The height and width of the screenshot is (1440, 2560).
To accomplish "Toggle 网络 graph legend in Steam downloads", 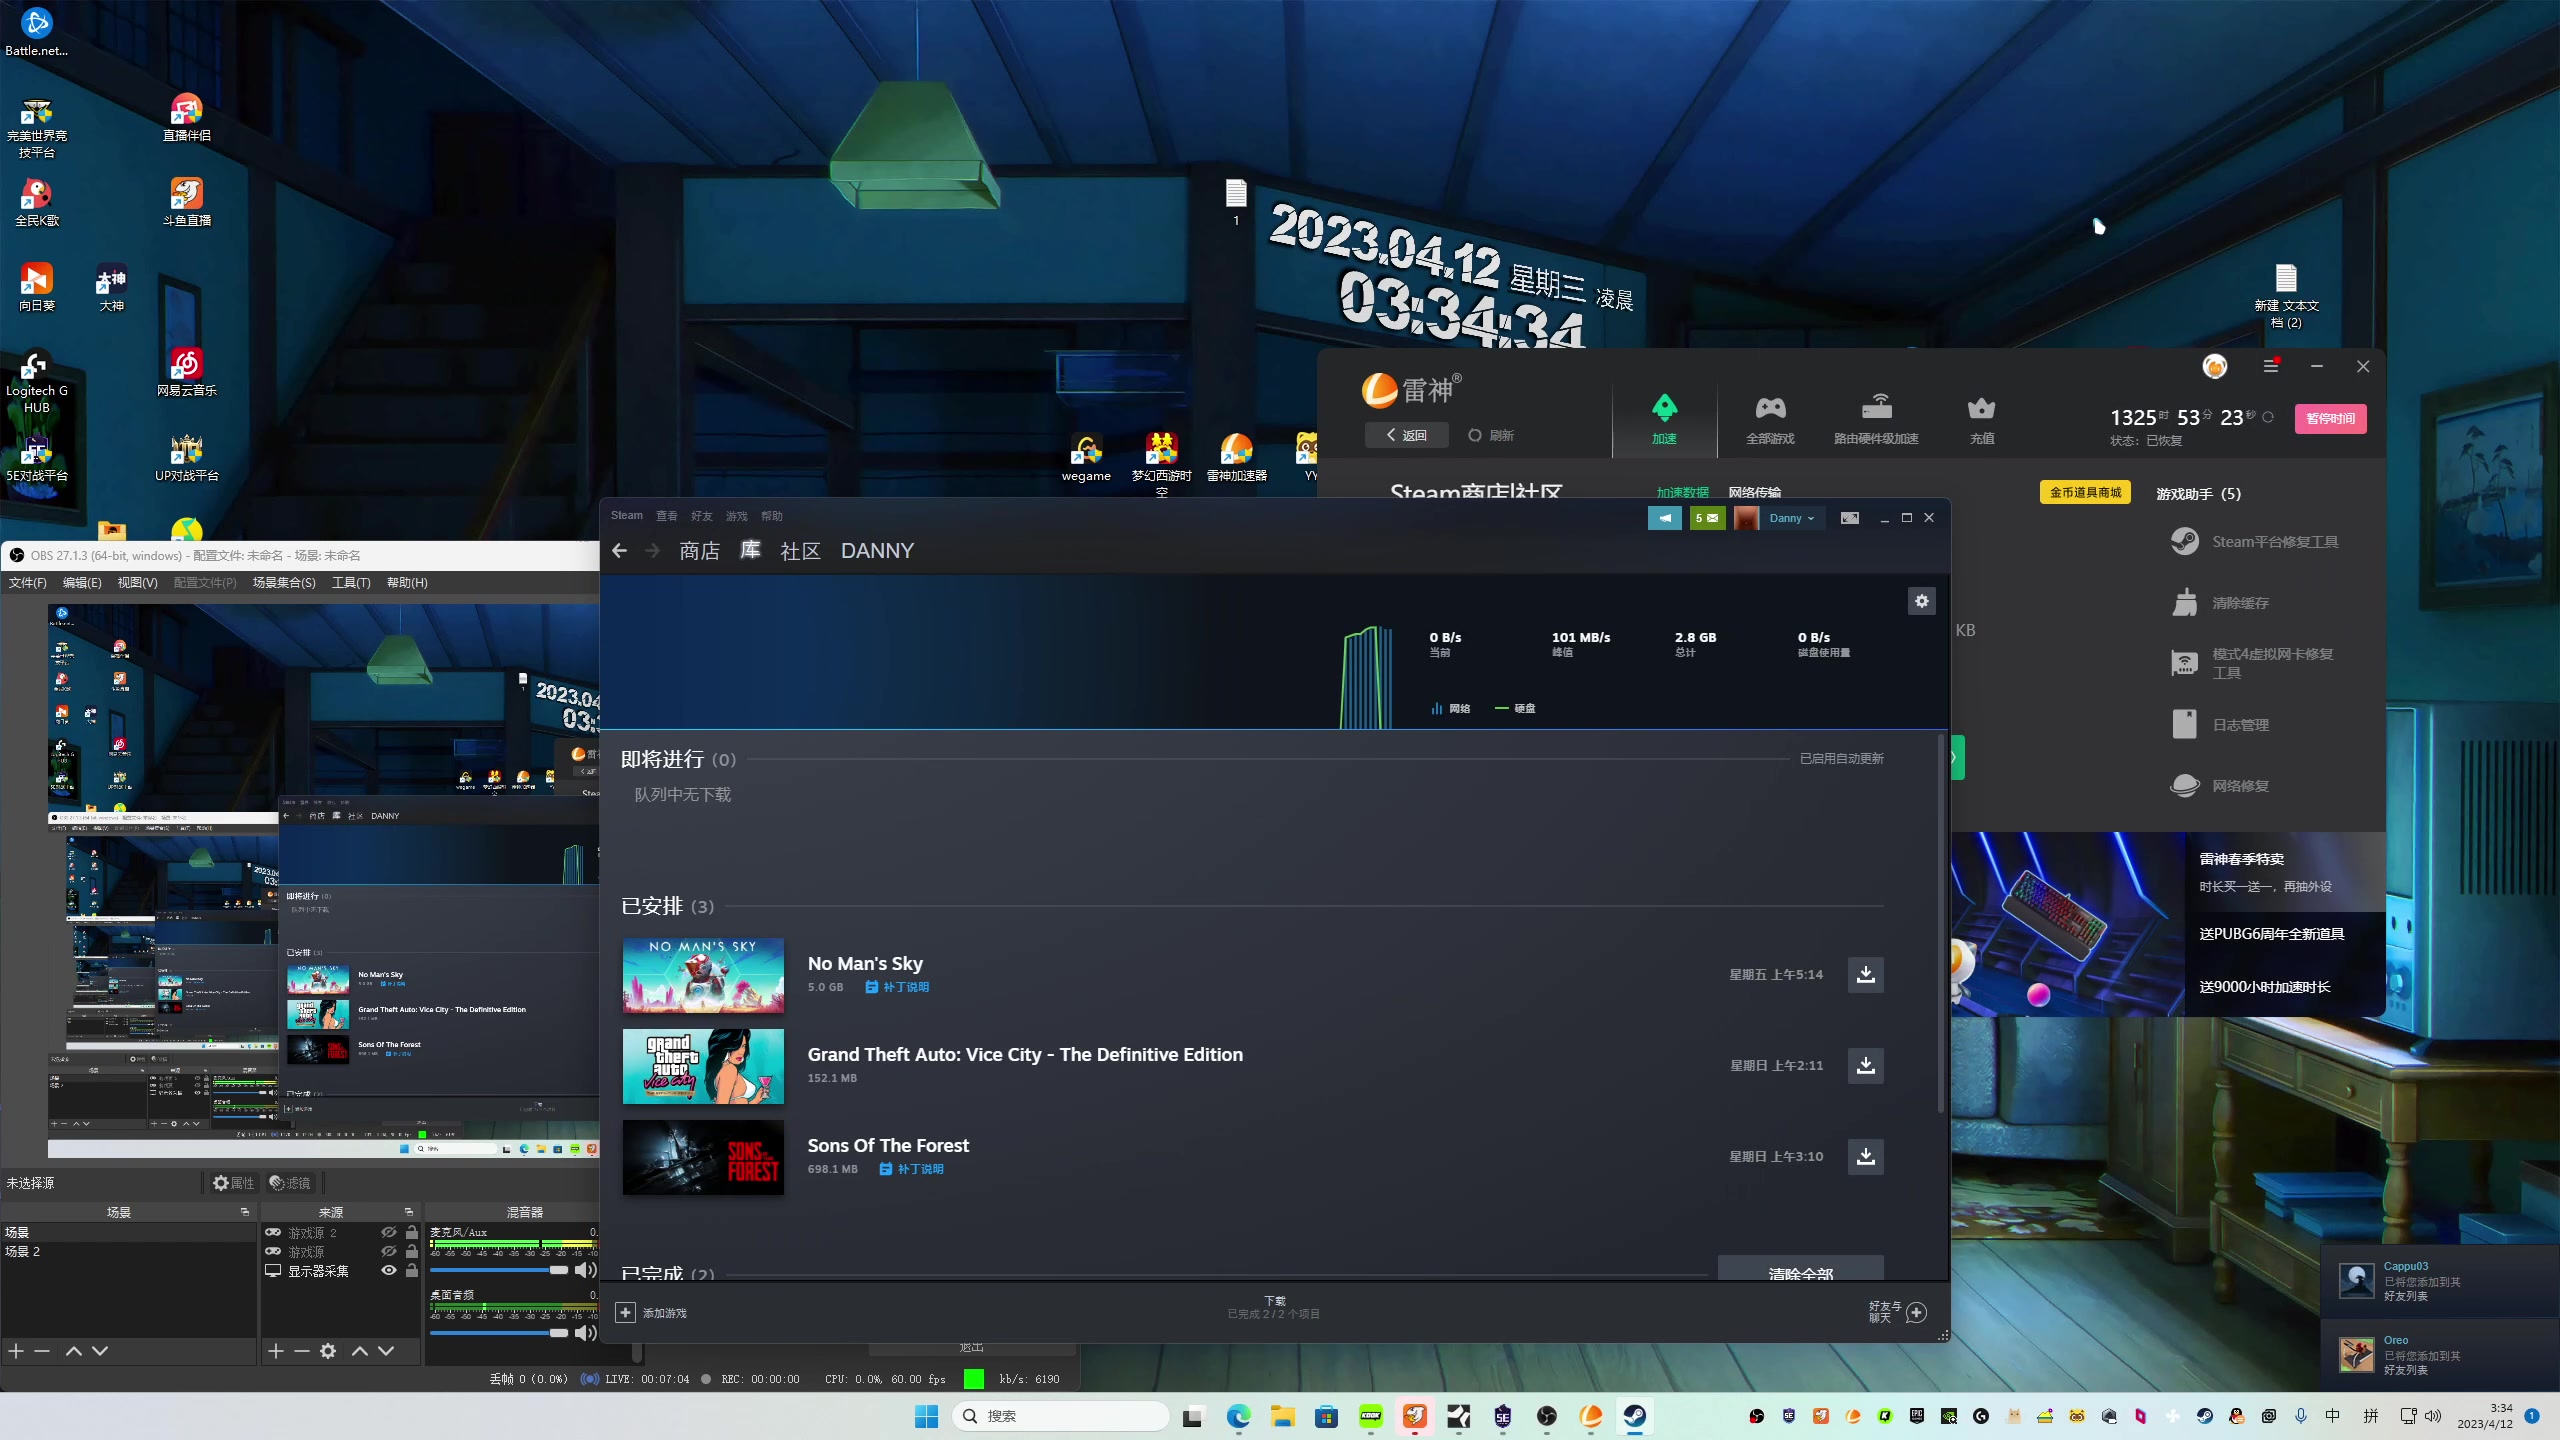I will (x=1451, y=708).
